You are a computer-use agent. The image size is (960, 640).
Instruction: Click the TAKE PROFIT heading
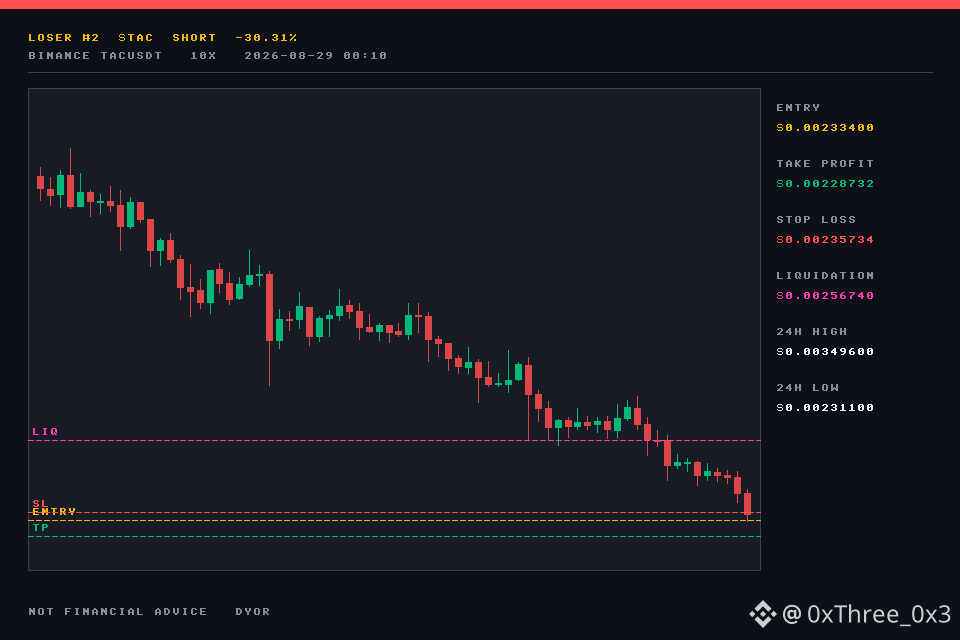click(825, 164)
